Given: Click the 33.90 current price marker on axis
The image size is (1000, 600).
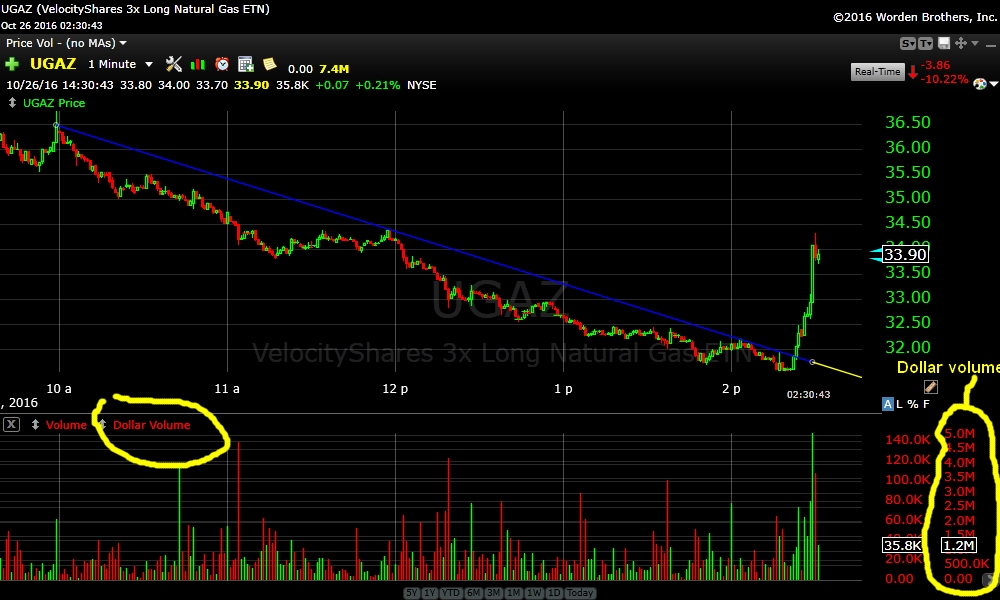Looking at the screenshot, I should pos(905,254).
